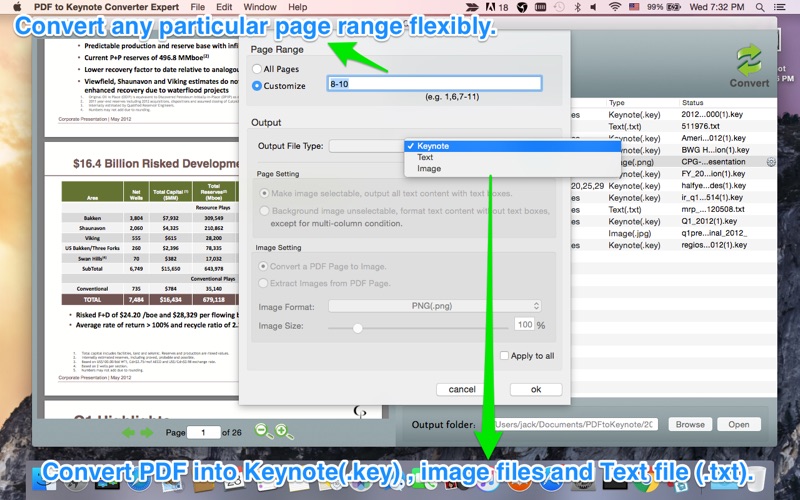Select the q1pre...inal_2012_ row
The height and width of the screenshot is (500, 800).
(x=673, y=233)
